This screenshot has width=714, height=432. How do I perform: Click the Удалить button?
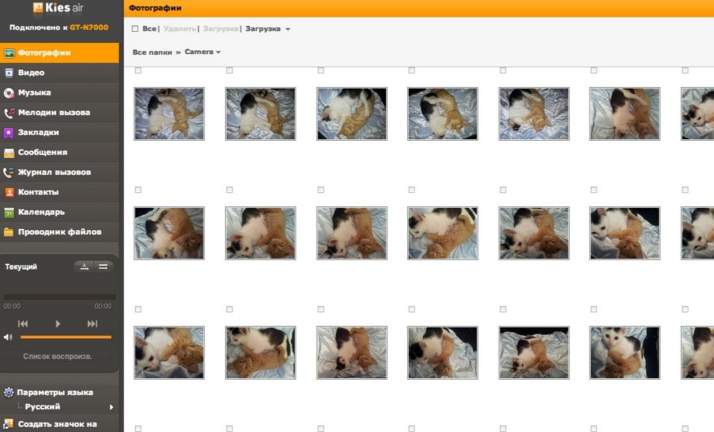(x=179, y=29)
